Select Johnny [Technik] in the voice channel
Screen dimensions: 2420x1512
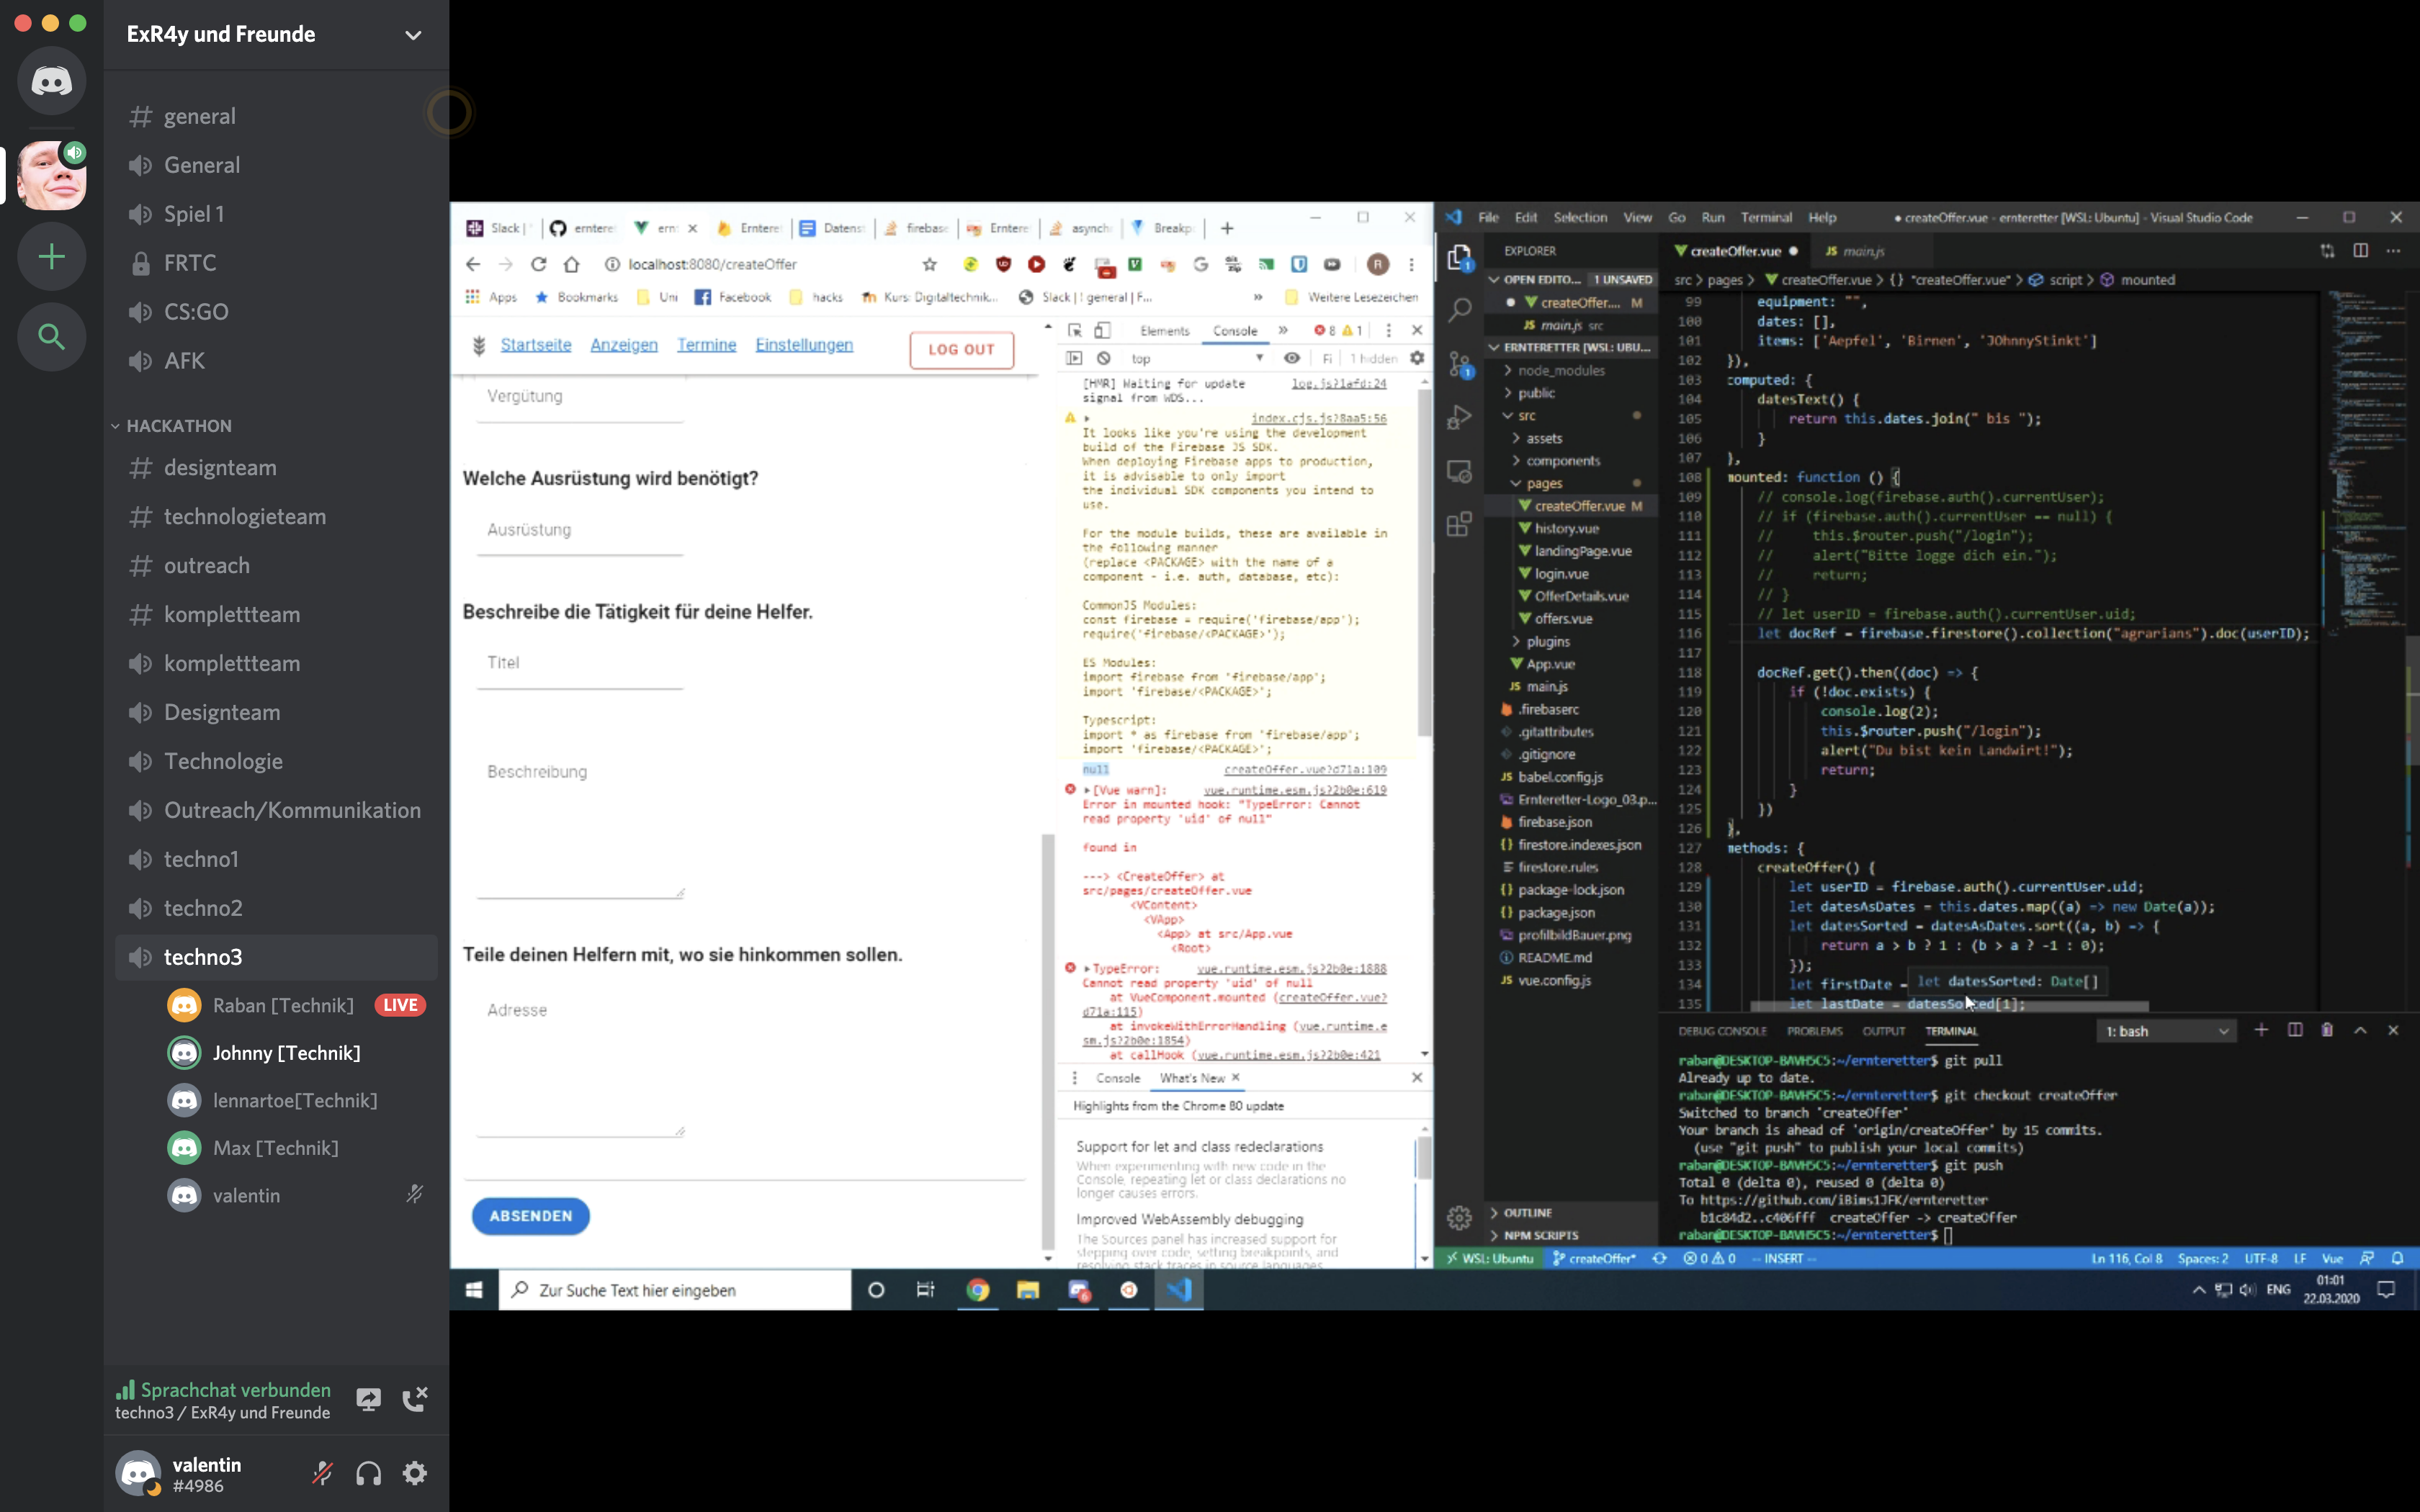coord(286,1052)
